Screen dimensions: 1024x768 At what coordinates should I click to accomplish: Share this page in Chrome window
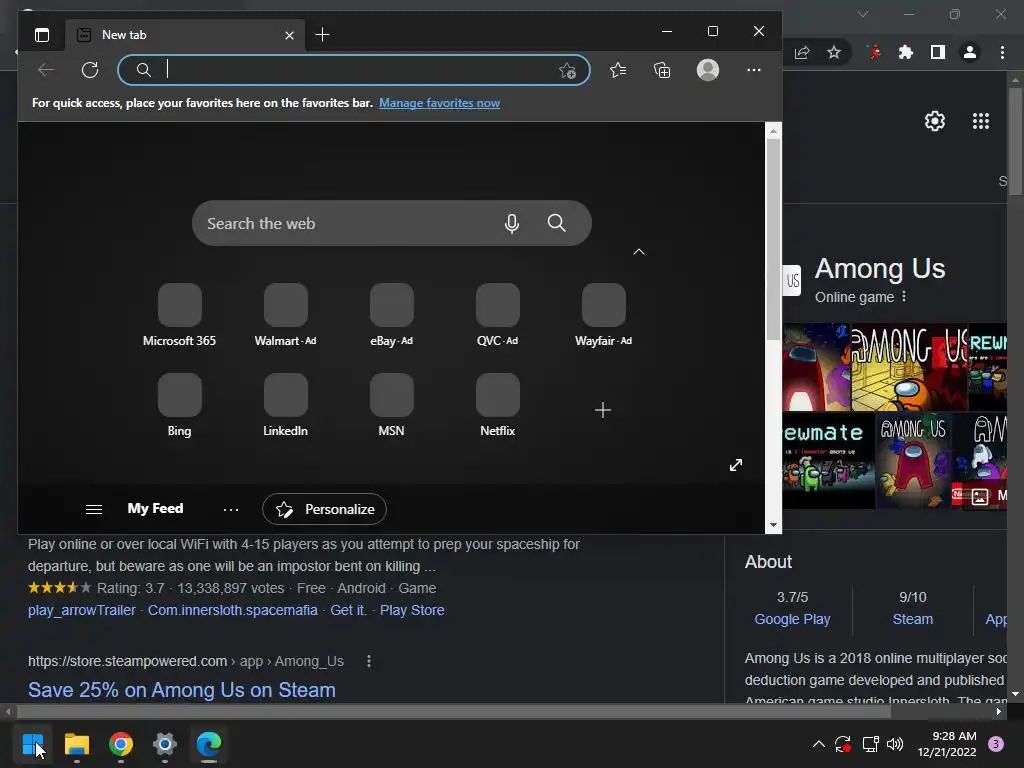coord(802,53)
